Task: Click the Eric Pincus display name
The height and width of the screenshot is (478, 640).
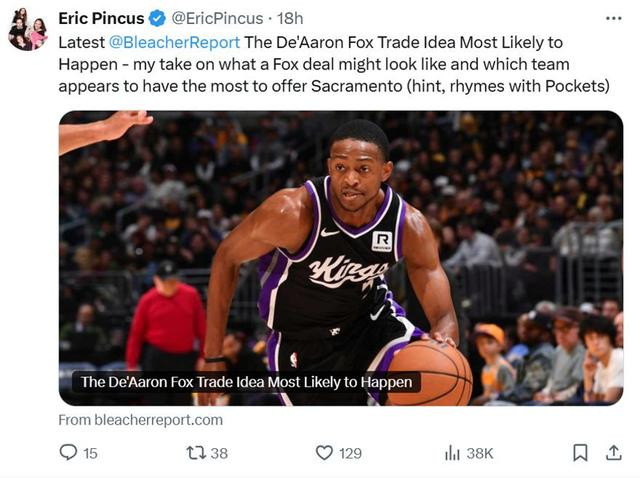Action: coord(101,18)
